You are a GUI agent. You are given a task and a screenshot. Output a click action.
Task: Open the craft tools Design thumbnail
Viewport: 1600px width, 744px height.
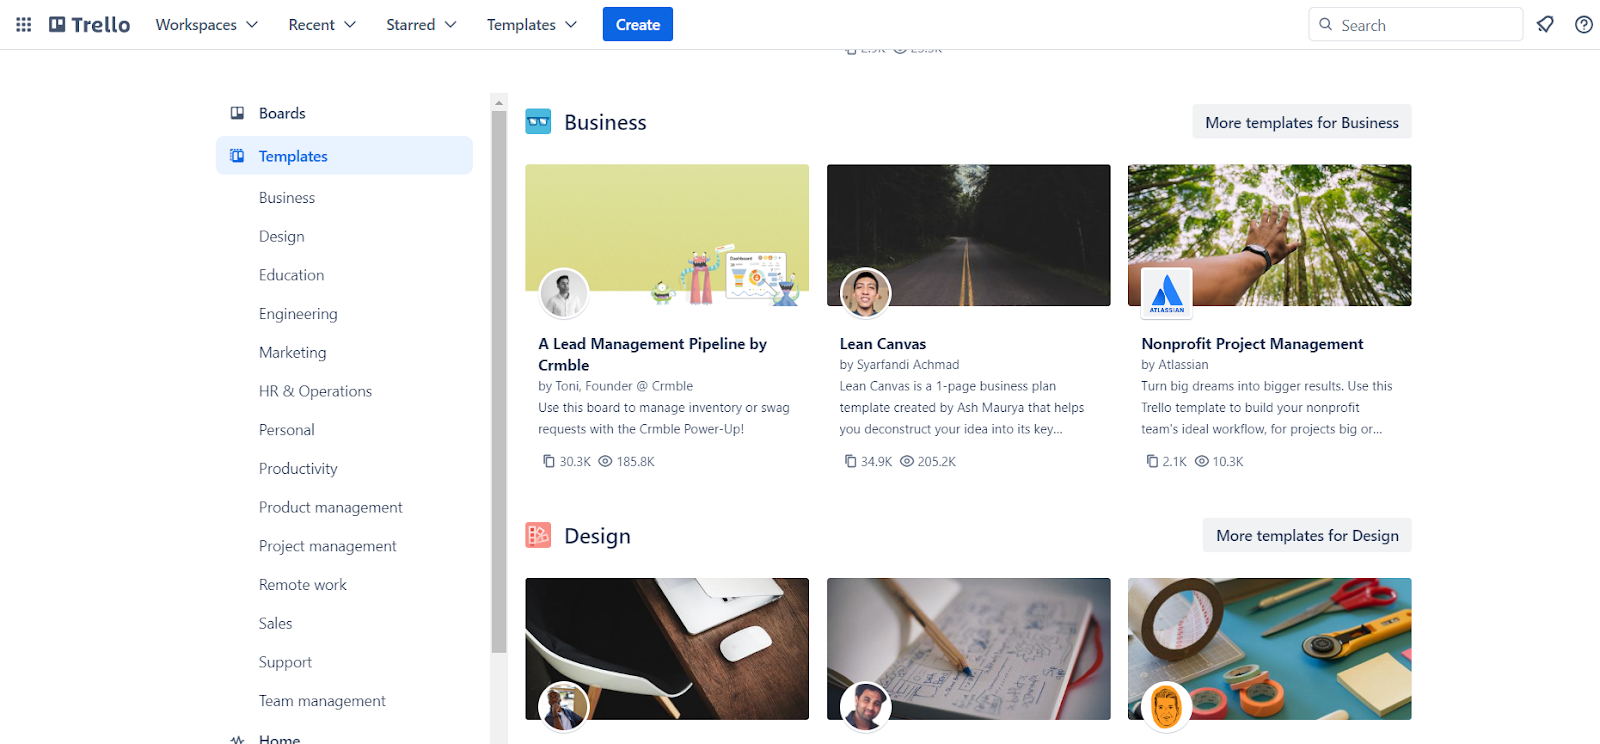(x=1269, y=649)
